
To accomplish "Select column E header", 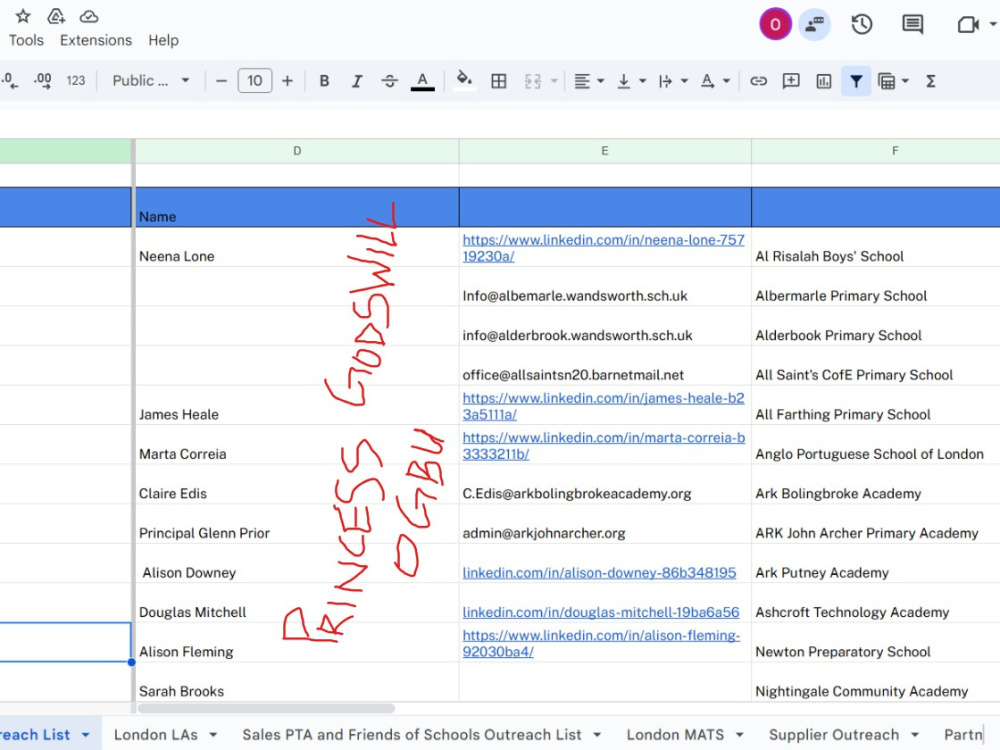I will 605,151.
